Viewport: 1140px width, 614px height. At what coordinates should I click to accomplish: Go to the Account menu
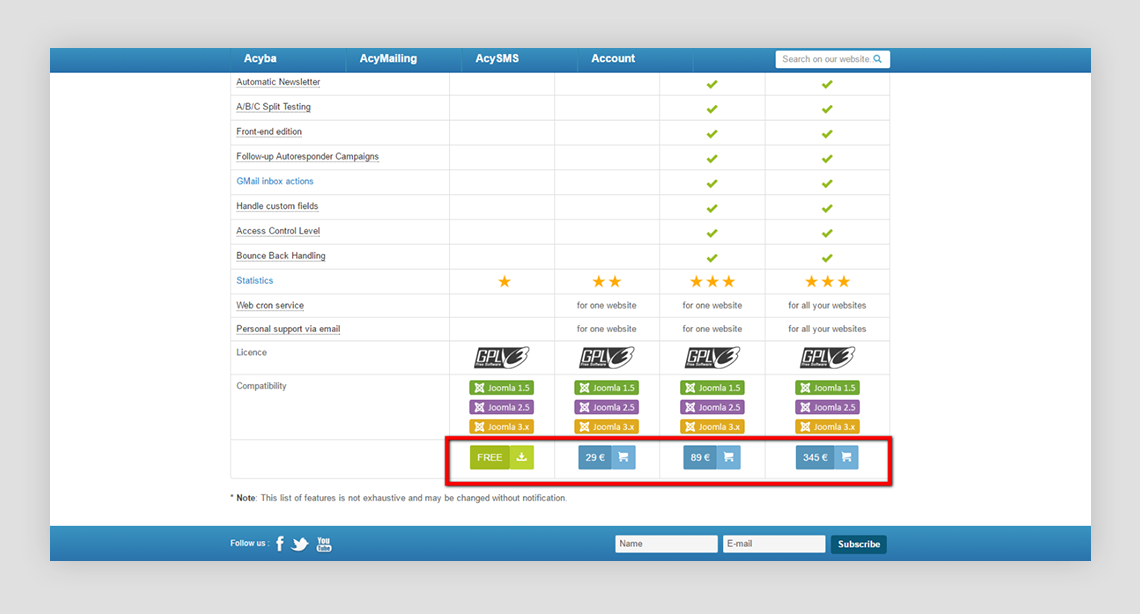pos(613,59)
